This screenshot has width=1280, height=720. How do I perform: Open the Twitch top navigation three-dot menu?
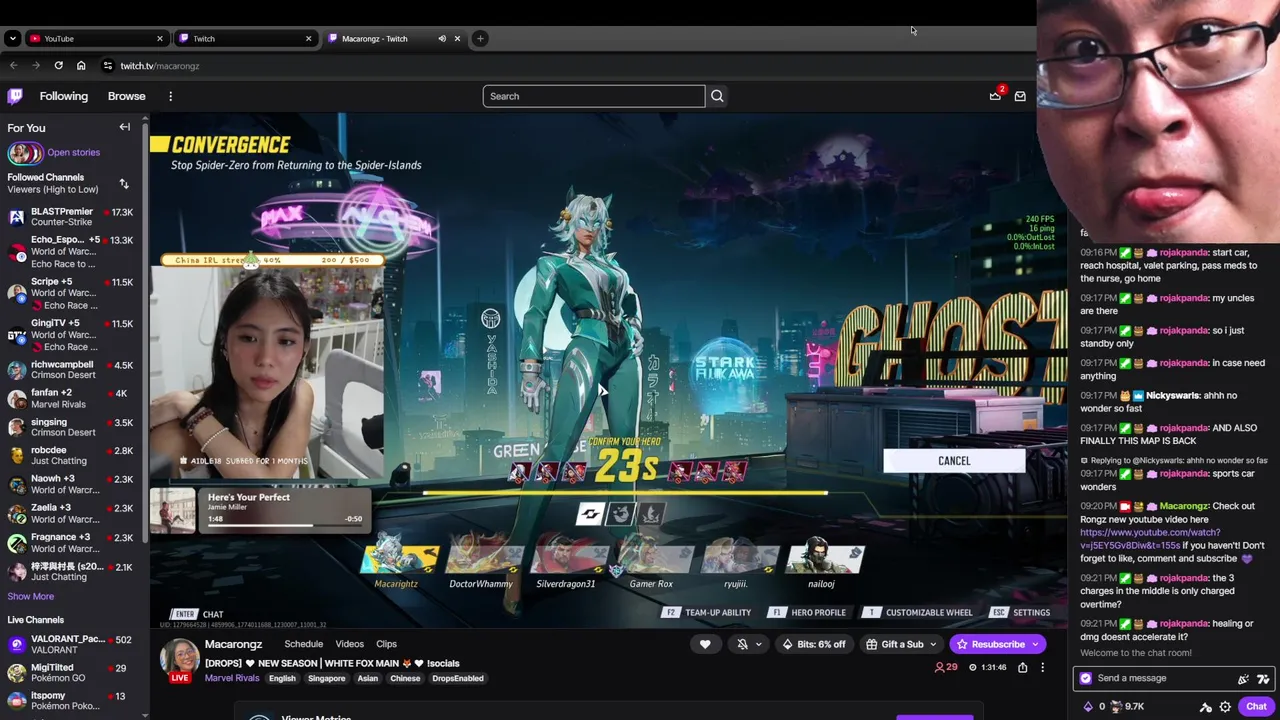tap(170, 96)
